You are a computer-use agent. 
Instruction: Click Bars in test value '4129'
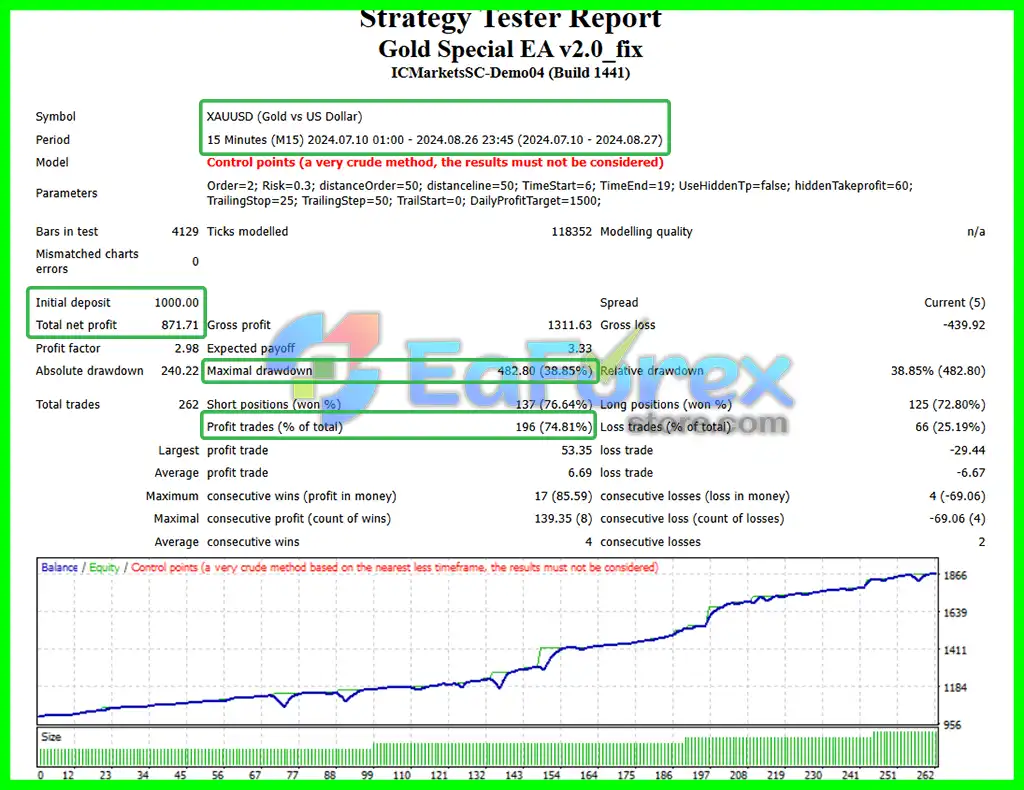point(185,232)
